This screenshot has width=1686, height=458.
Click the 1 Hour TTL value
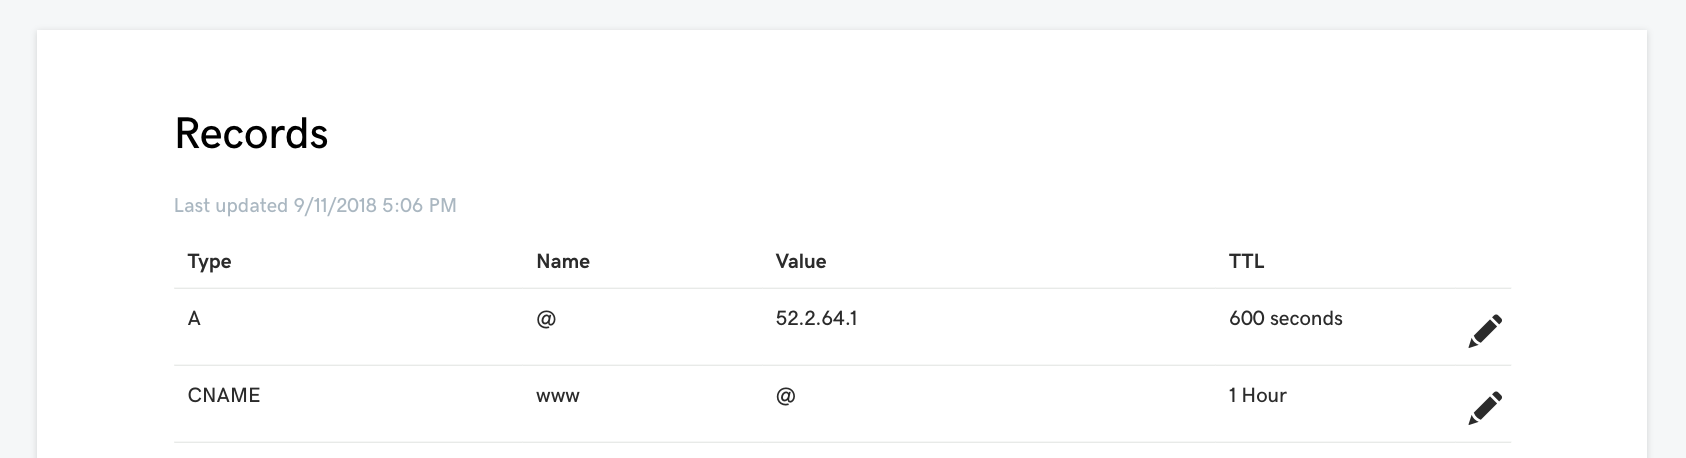click(1257, 396)
